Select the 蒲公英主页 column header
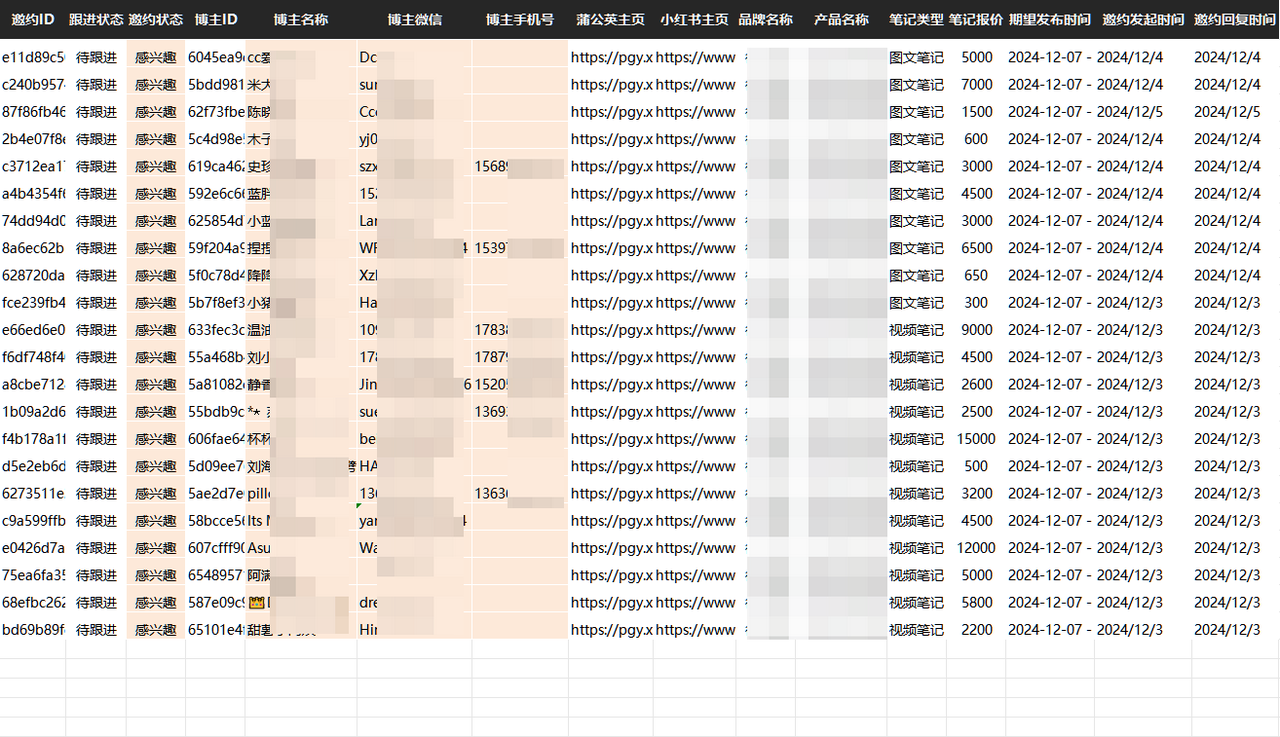Viewport: 1280px width, 737px height. 610,20
